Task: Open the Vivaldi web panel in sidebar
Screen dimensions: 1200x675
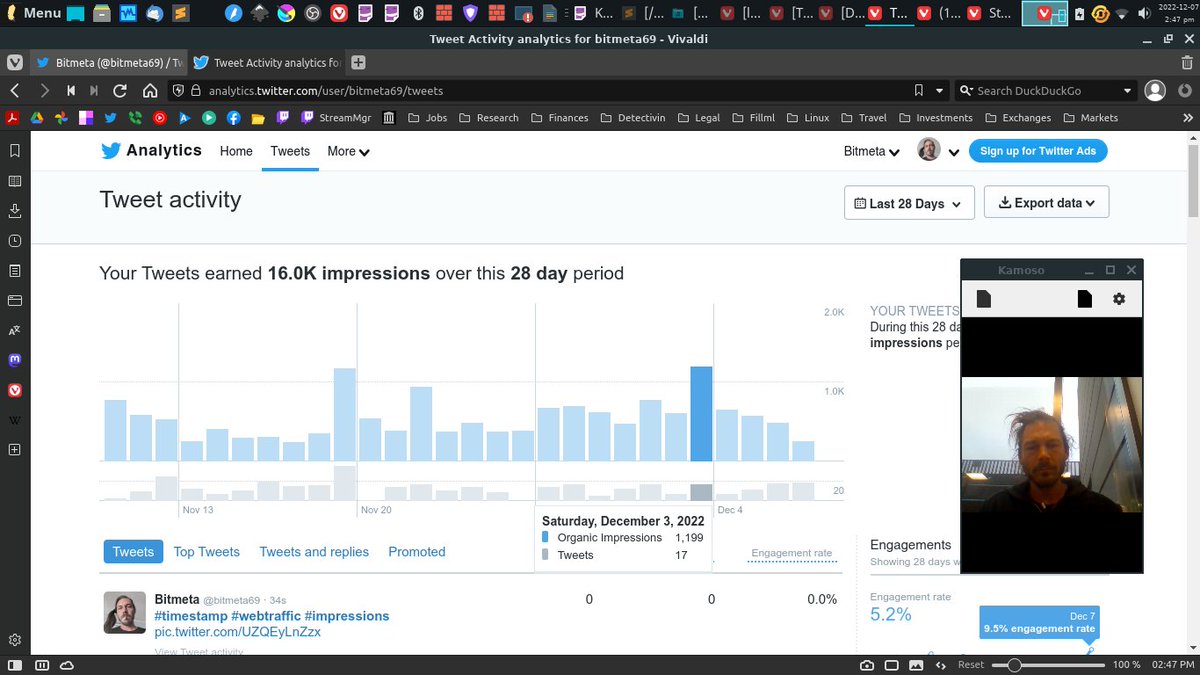Action: [15, 390]
